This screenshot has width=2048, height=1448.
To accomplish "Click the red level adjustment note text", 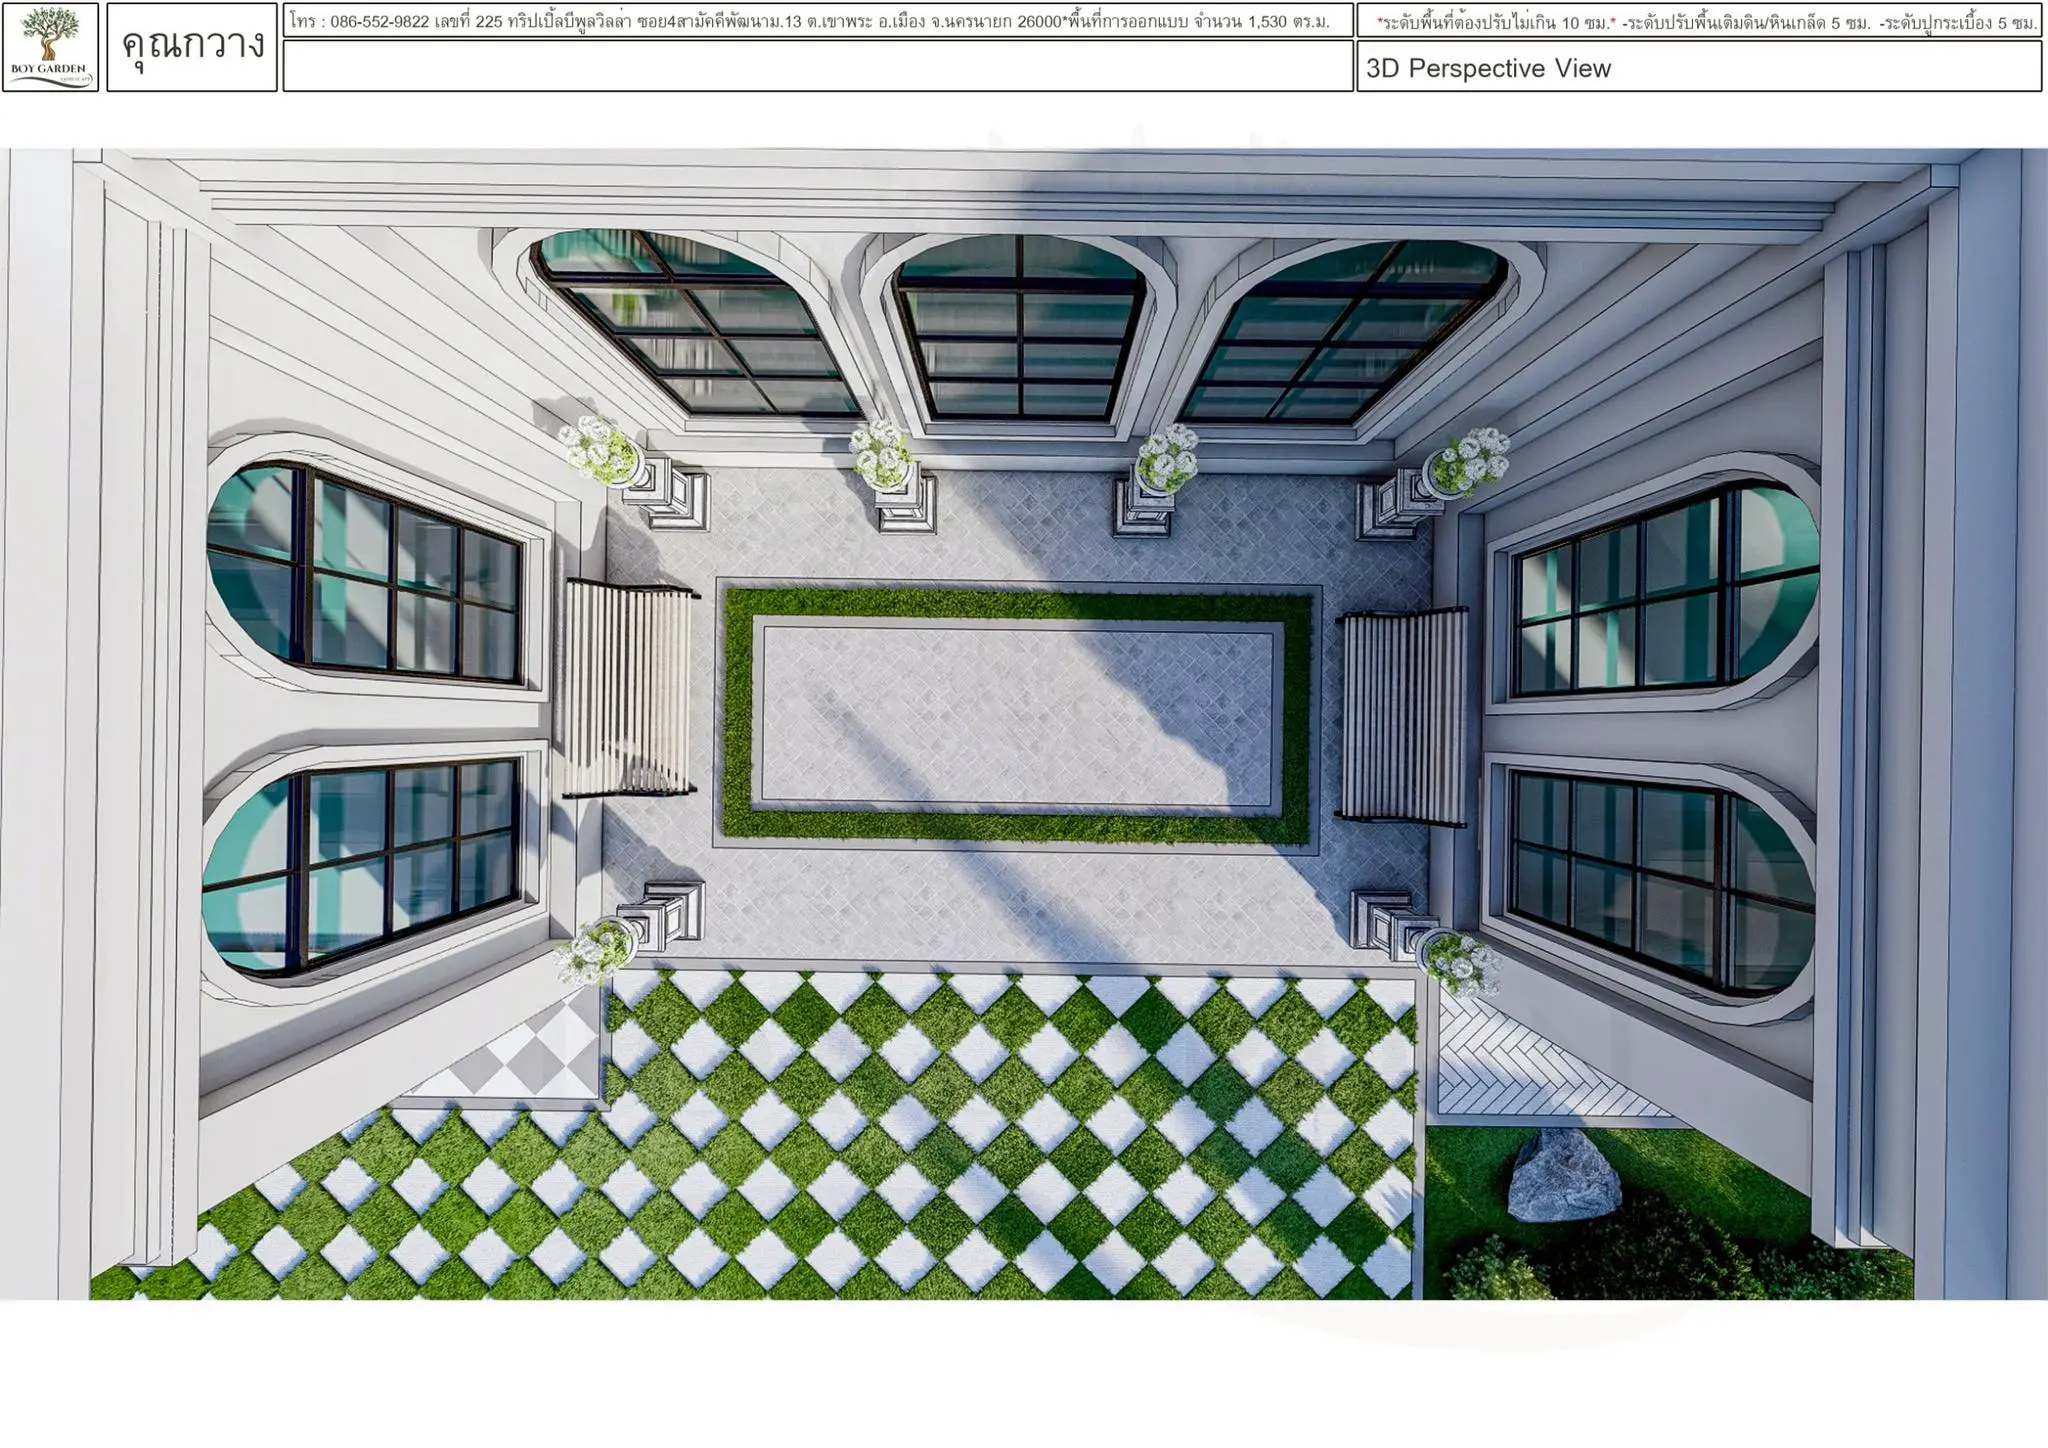I will (1495, 22).
